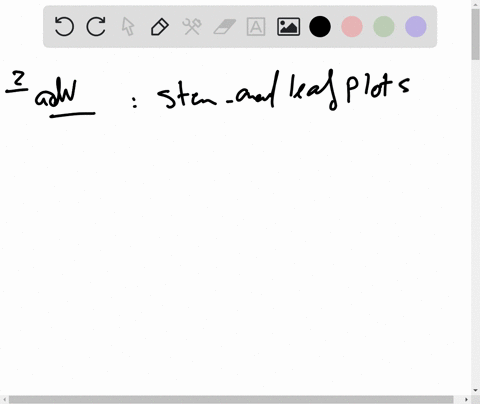Click the scroll right arrow
This screenshot has height=404, width=480.
(x=466, y=399)
